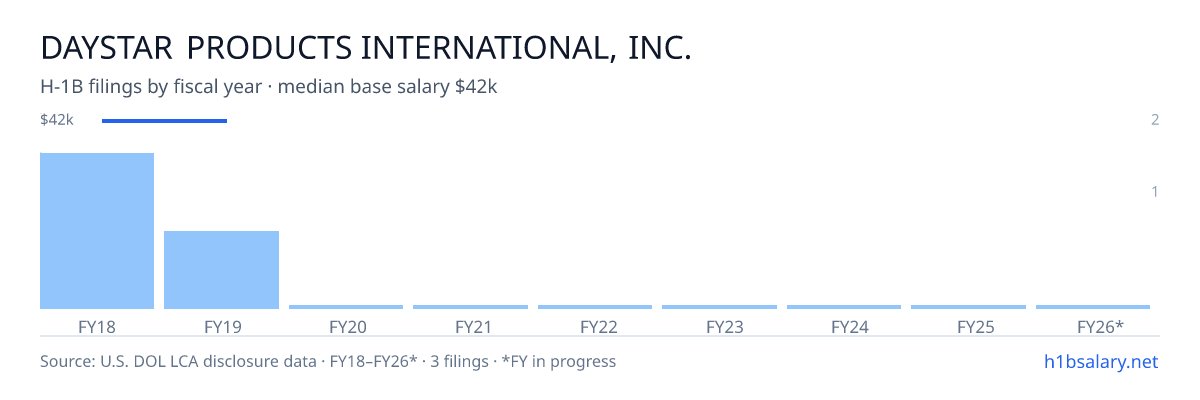Click the FY26* axis label
Screen dimensions: 1200x400
tap(1100, 326)
